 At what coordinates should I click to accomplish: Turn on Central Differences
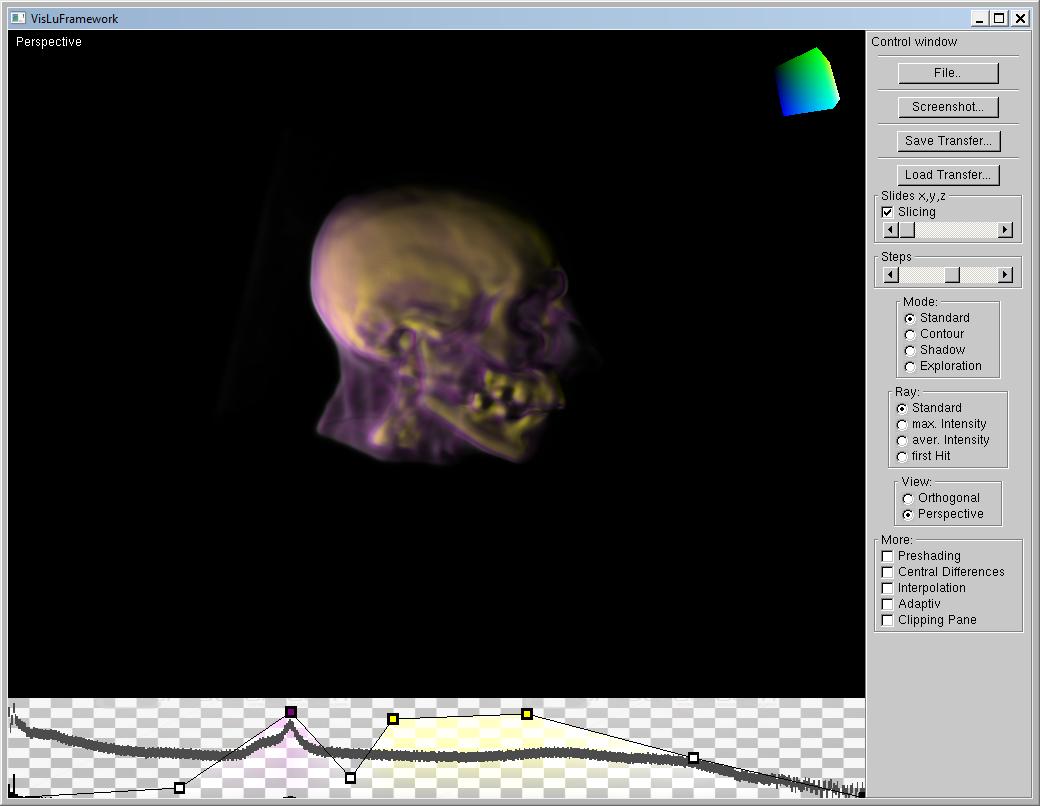887,572
